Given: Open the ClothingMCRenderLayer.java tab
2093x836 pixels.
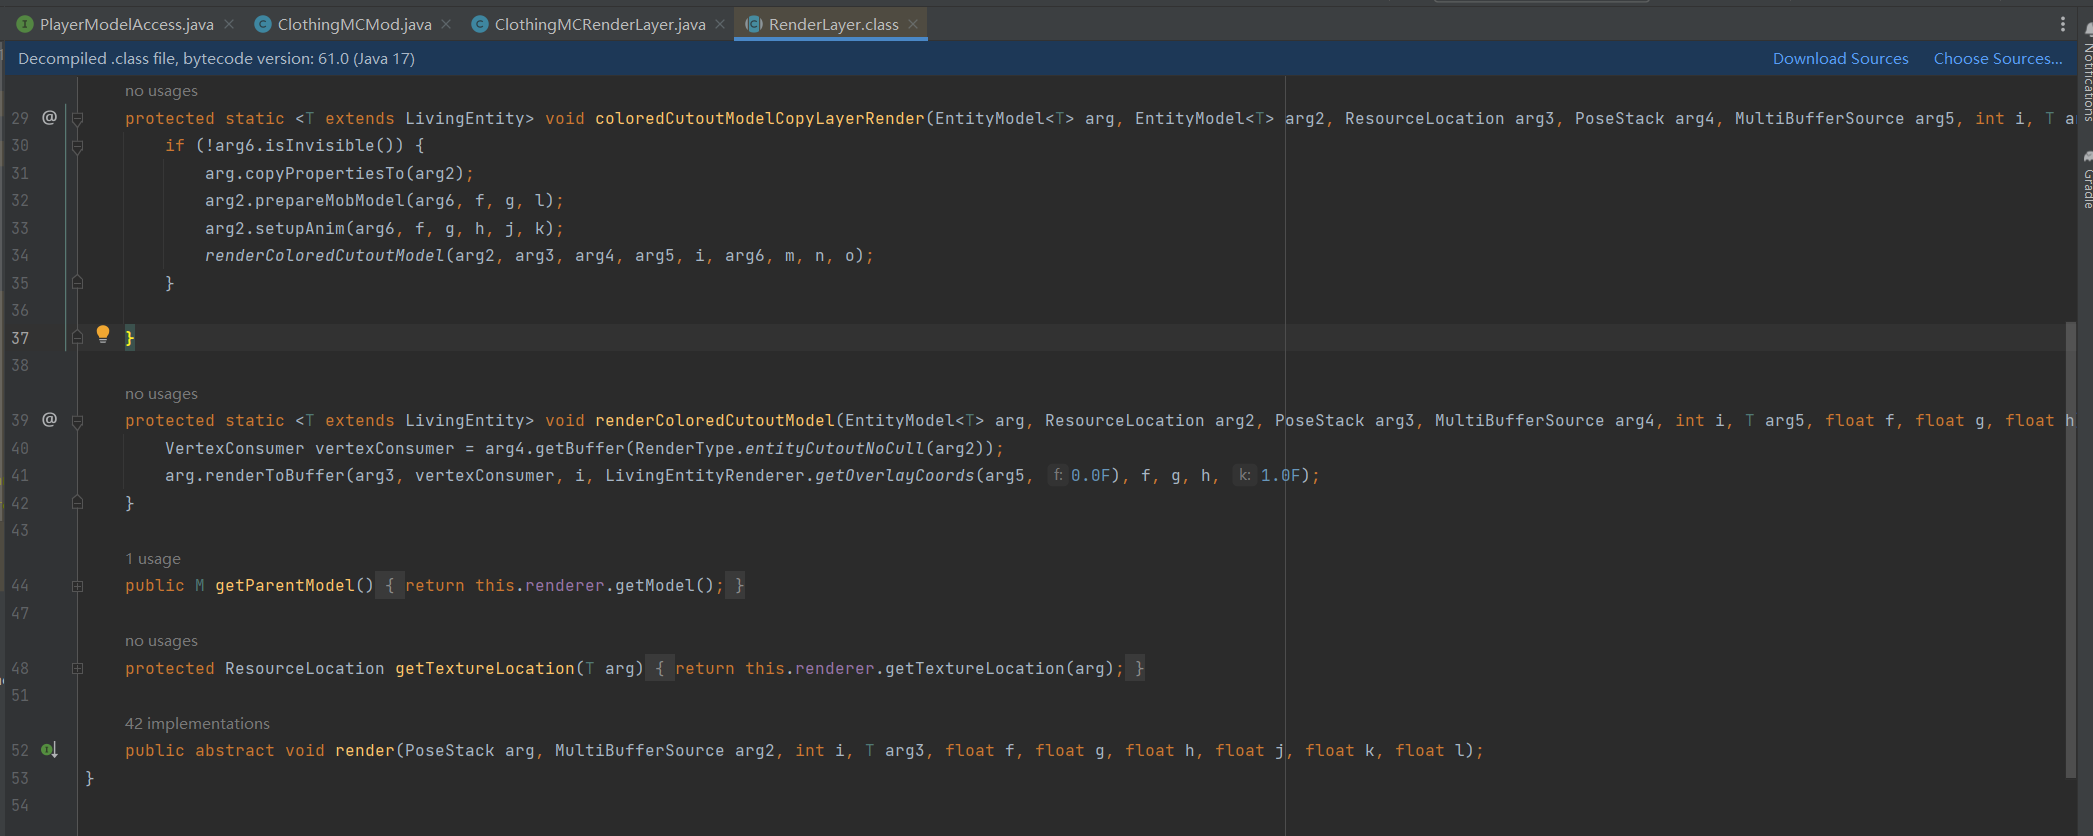Looking at the screenshot, I should click(599, 24).
